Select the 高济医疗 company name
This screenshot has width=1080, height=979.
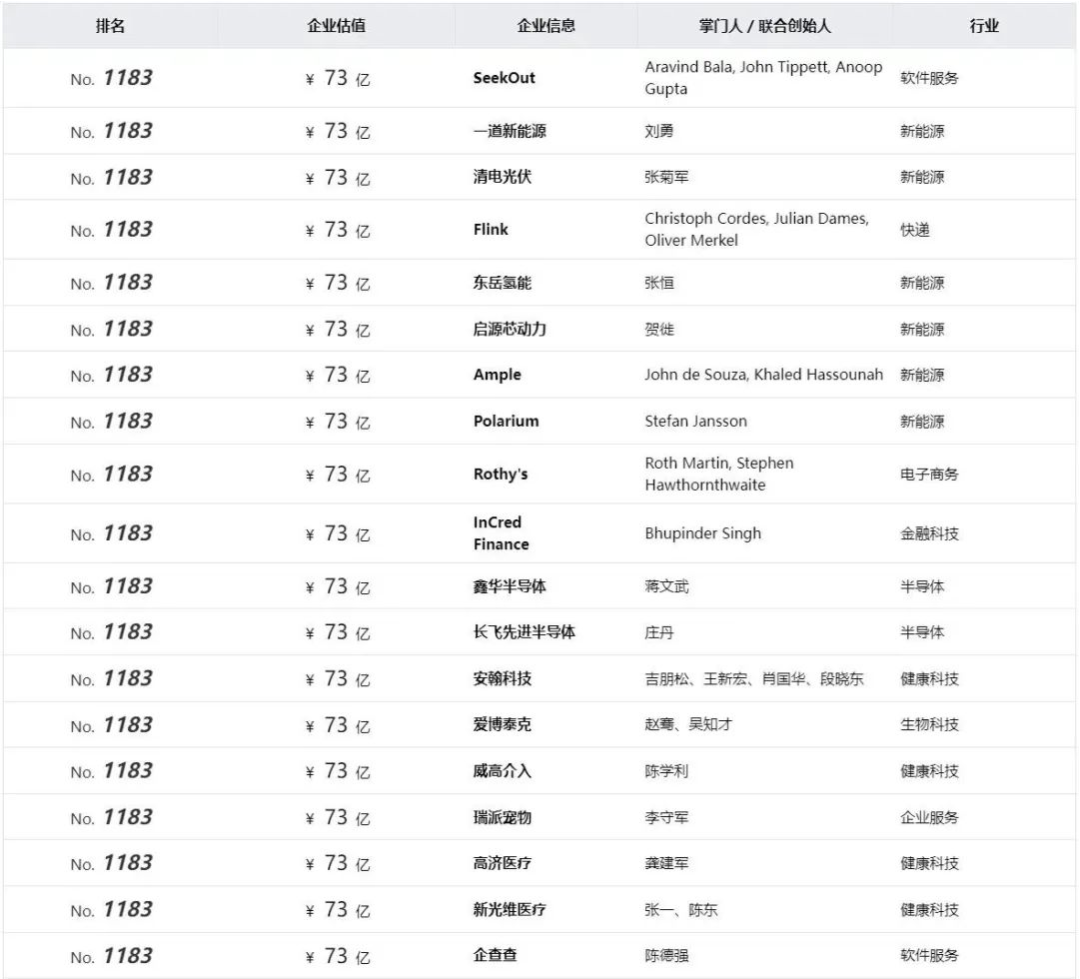pyautogui.click(x=502, y=863)
